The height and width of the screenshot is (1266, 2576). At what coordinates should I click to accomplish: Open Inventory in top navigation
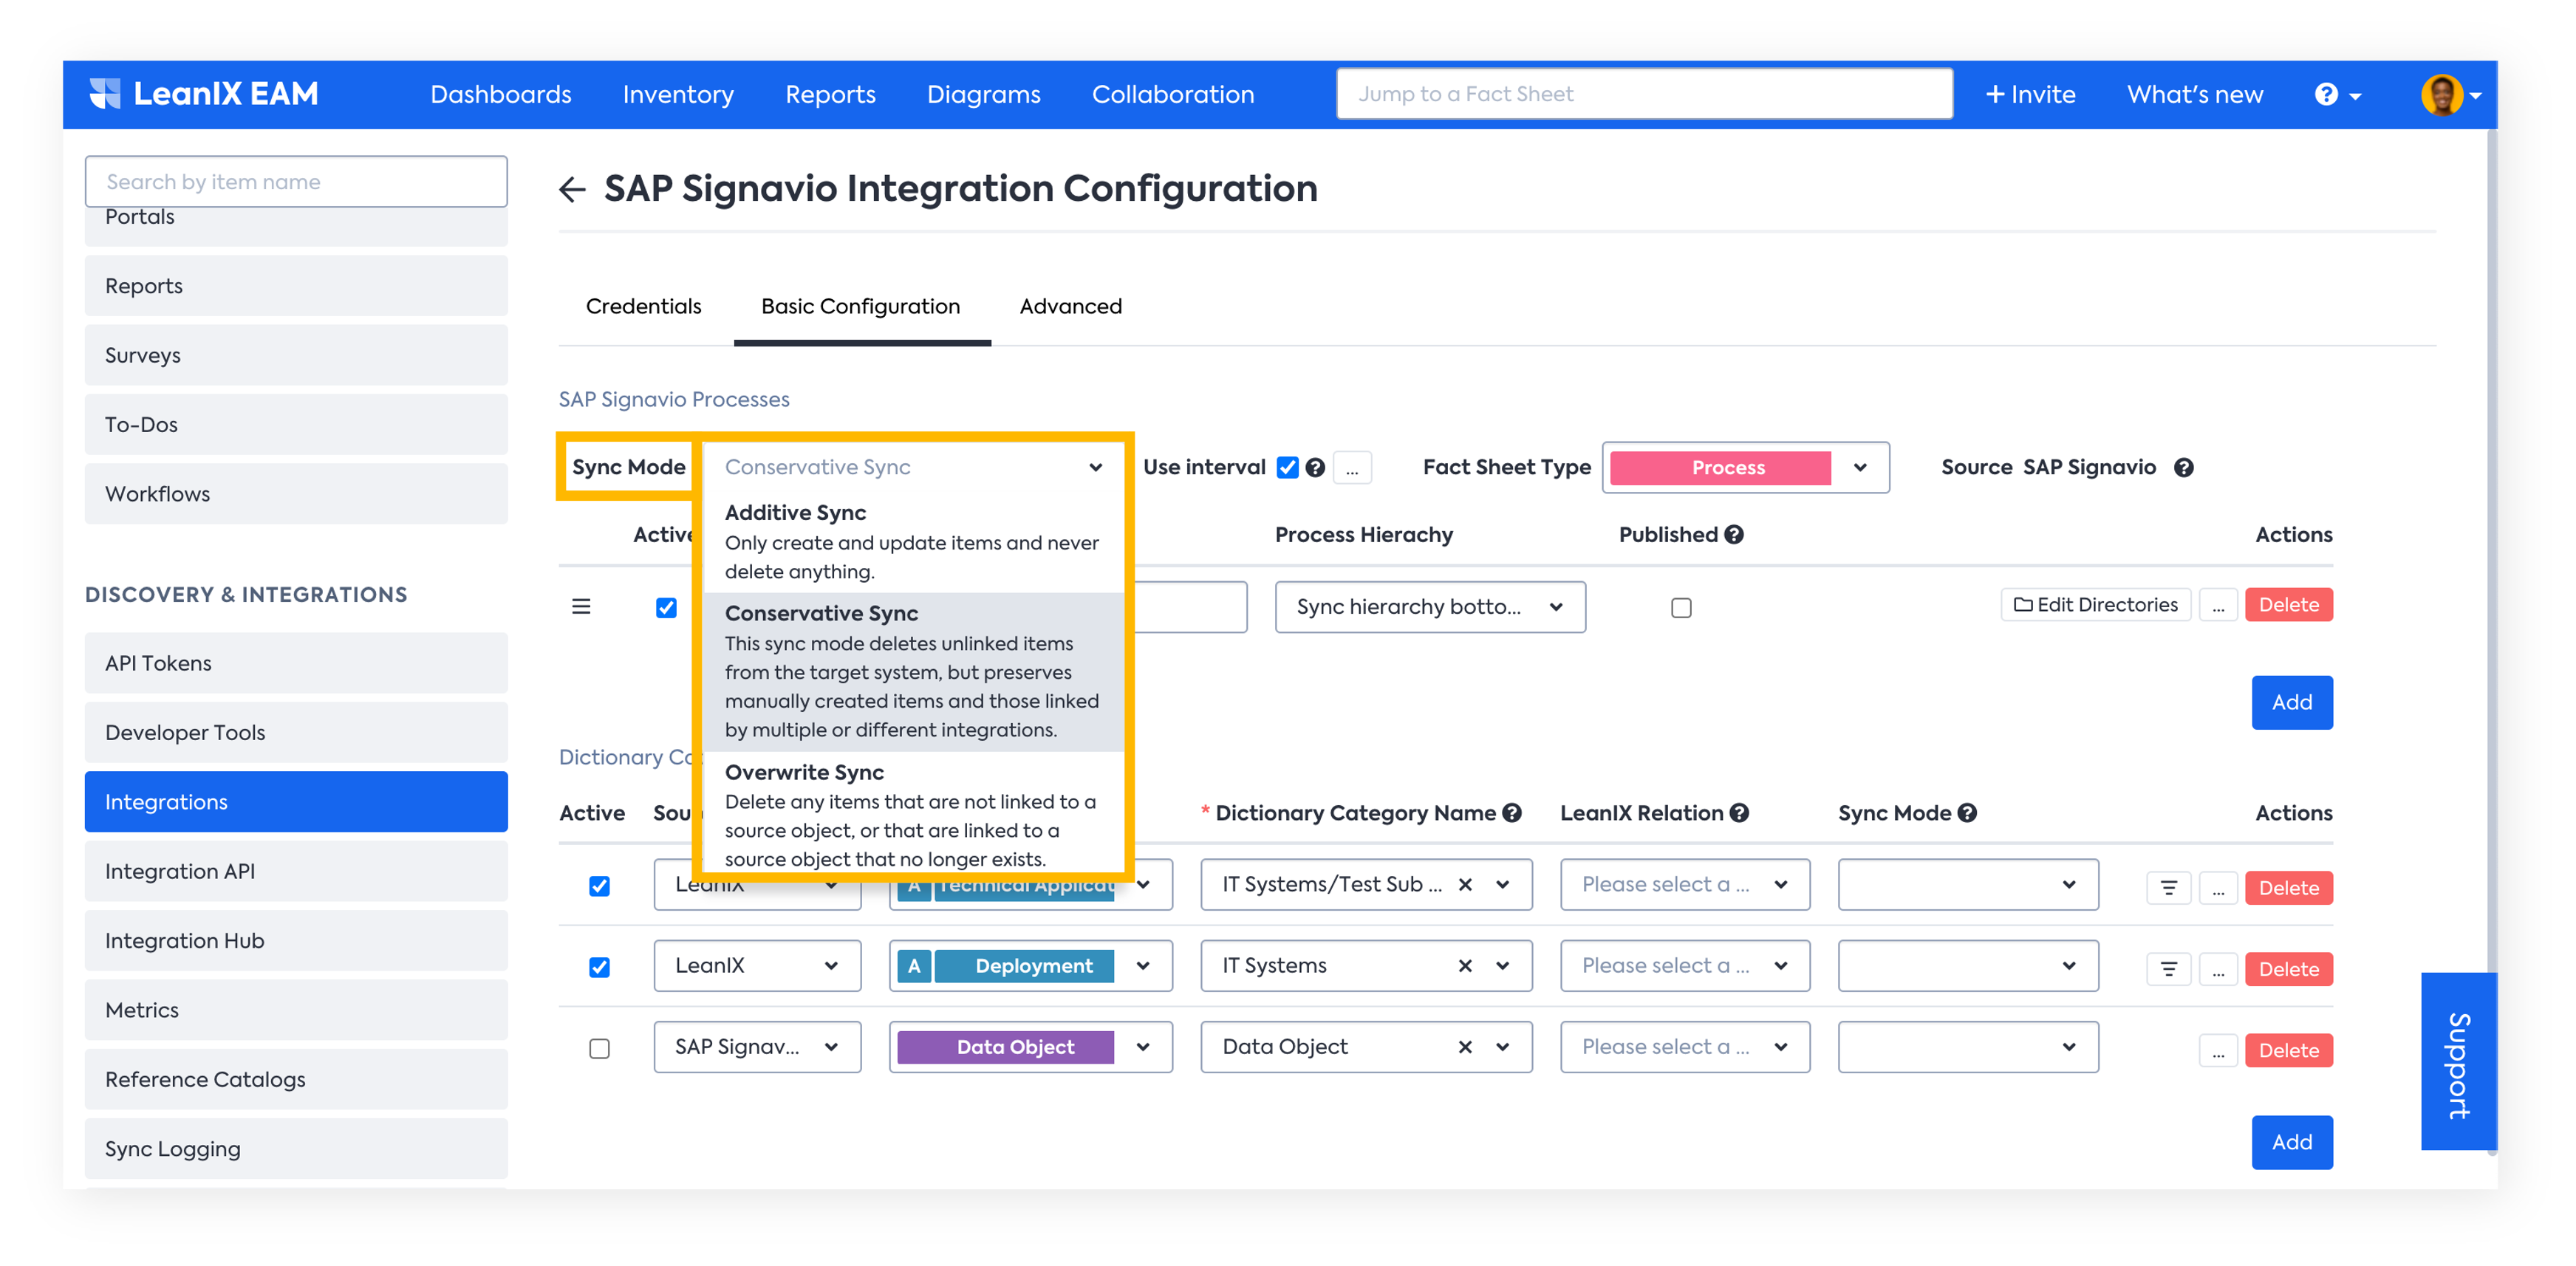coord(678,94)
